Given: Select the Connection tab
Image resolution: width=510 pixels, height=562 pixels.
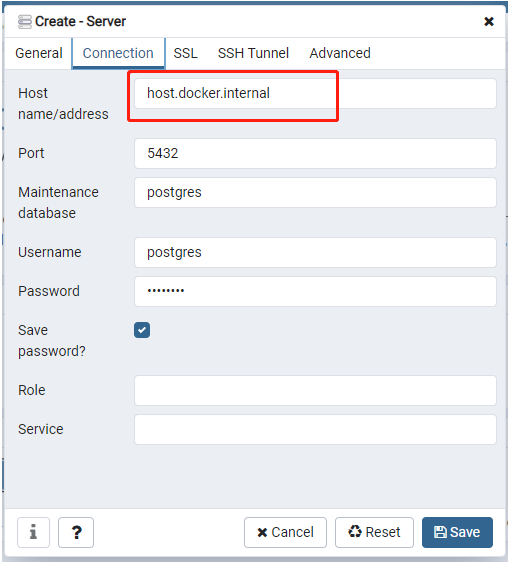Looking at the screenshot, I should pos(118,53).
